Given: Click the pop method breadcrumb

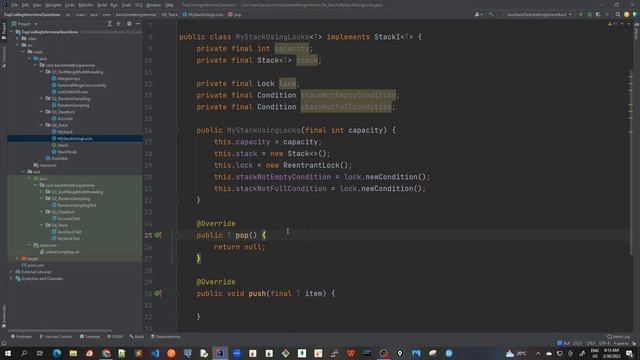Looking at the screenshot, I should click(235, 14).
